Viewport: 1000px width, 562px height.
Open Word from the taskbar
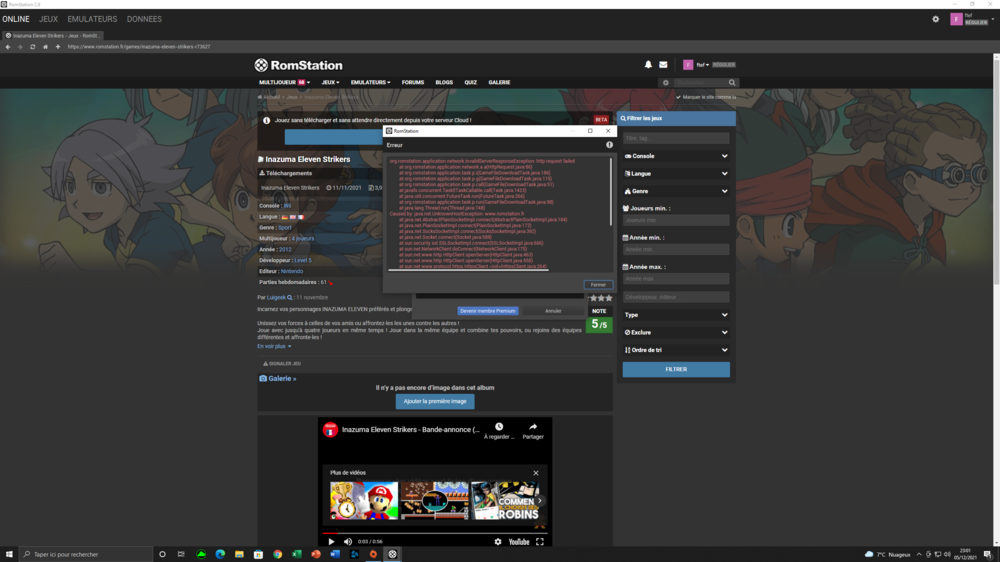335,554
